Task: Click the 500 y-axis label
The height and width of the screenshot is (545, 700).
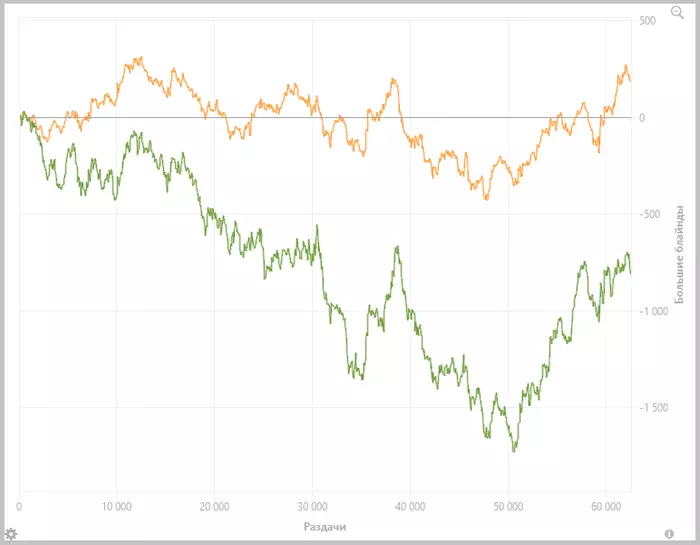Action: (x=647, y=21)
